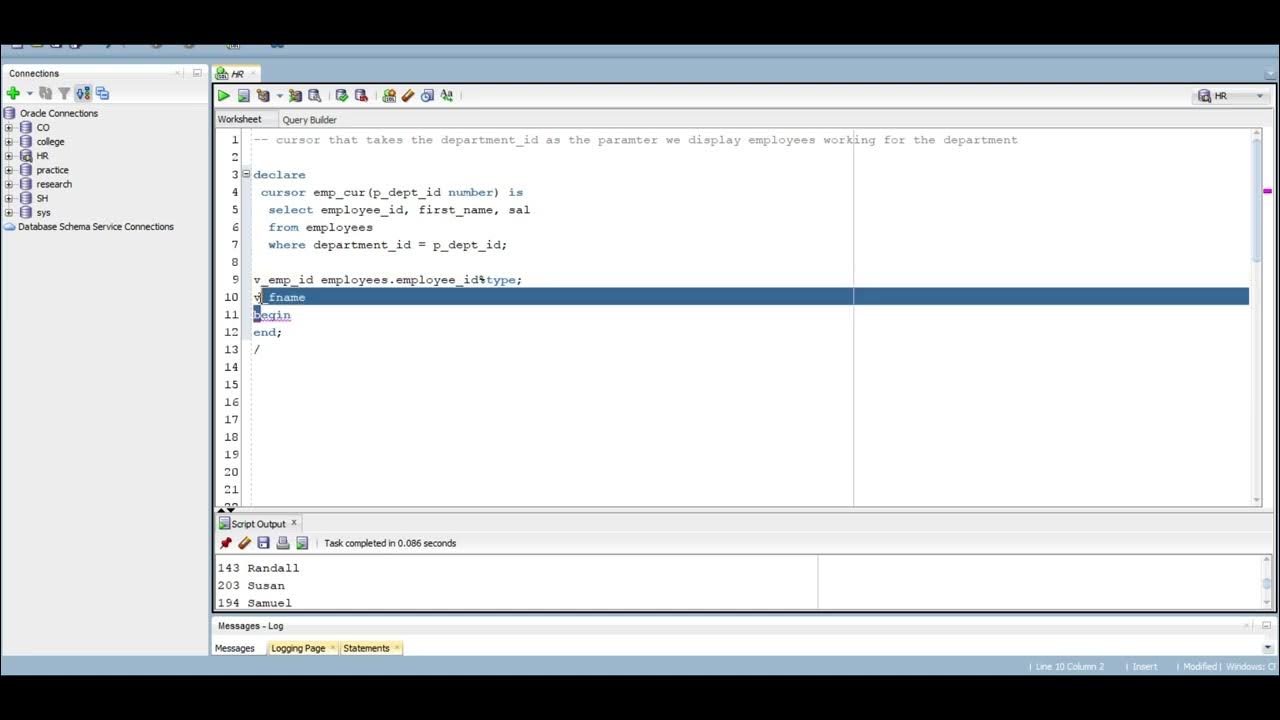Click the 'declare' keyword on line 3
The width and height of the screenshot is (1280, 720).
(x=279, y=175)
